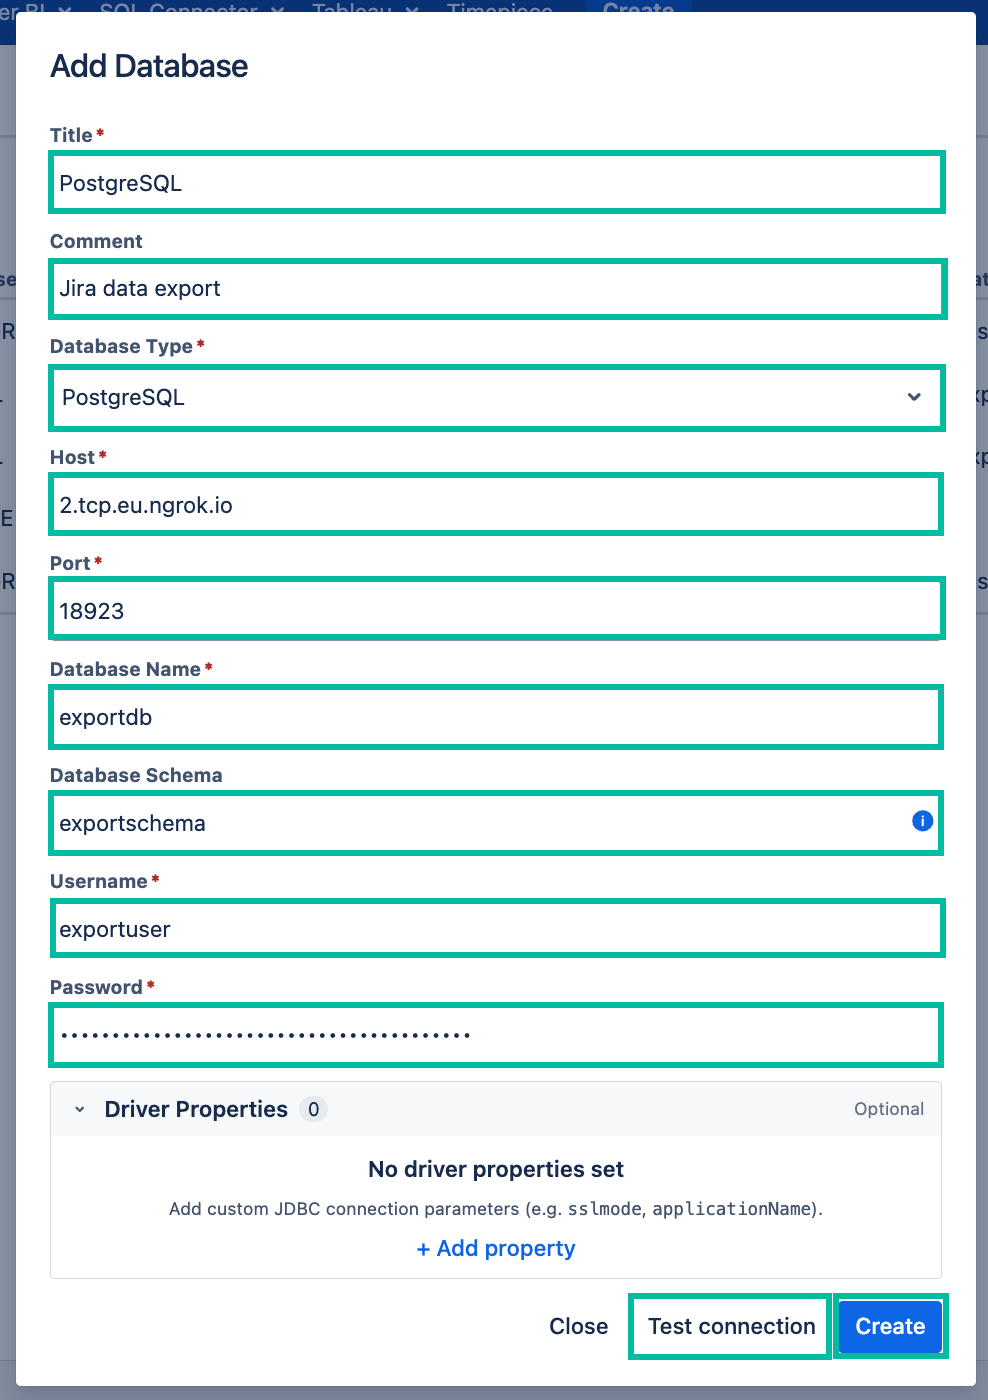Click the Database Schema info icon

pyautogui.click(x=922, y=821)
